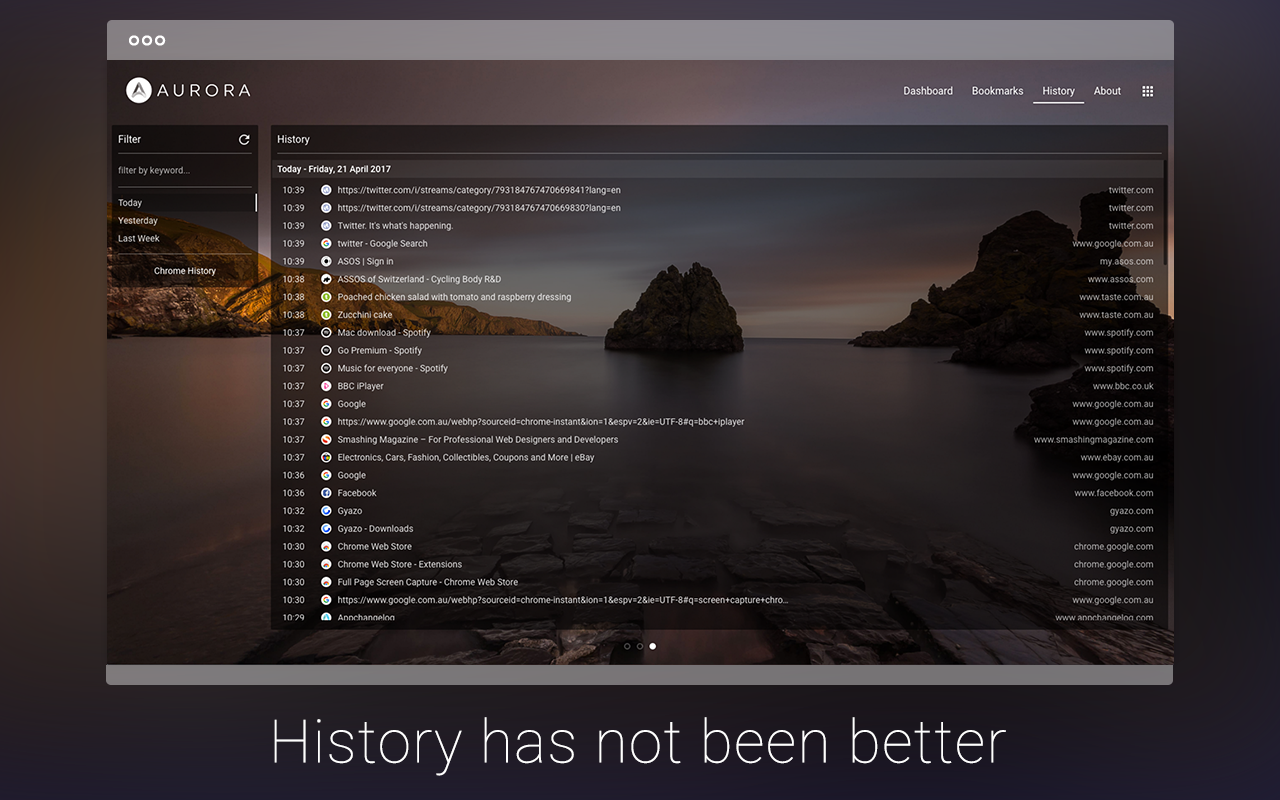Click the BBC iPlayer favicon
Viewport: 1280px width, 800px height.
(x=325, y=385)
